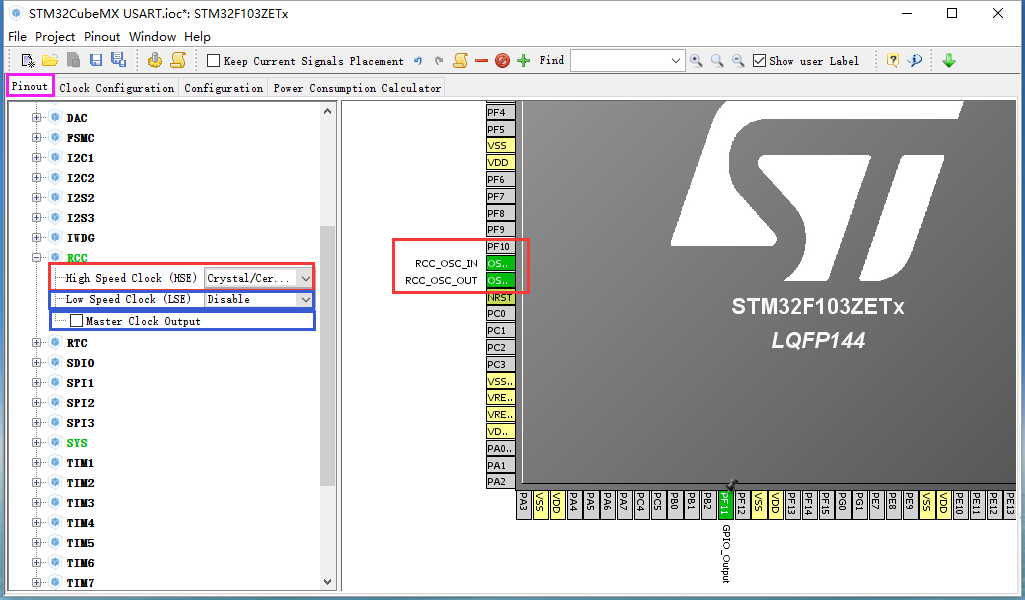
Task: Click the Generate Code gear icon
Action: (x=155, y=61)
